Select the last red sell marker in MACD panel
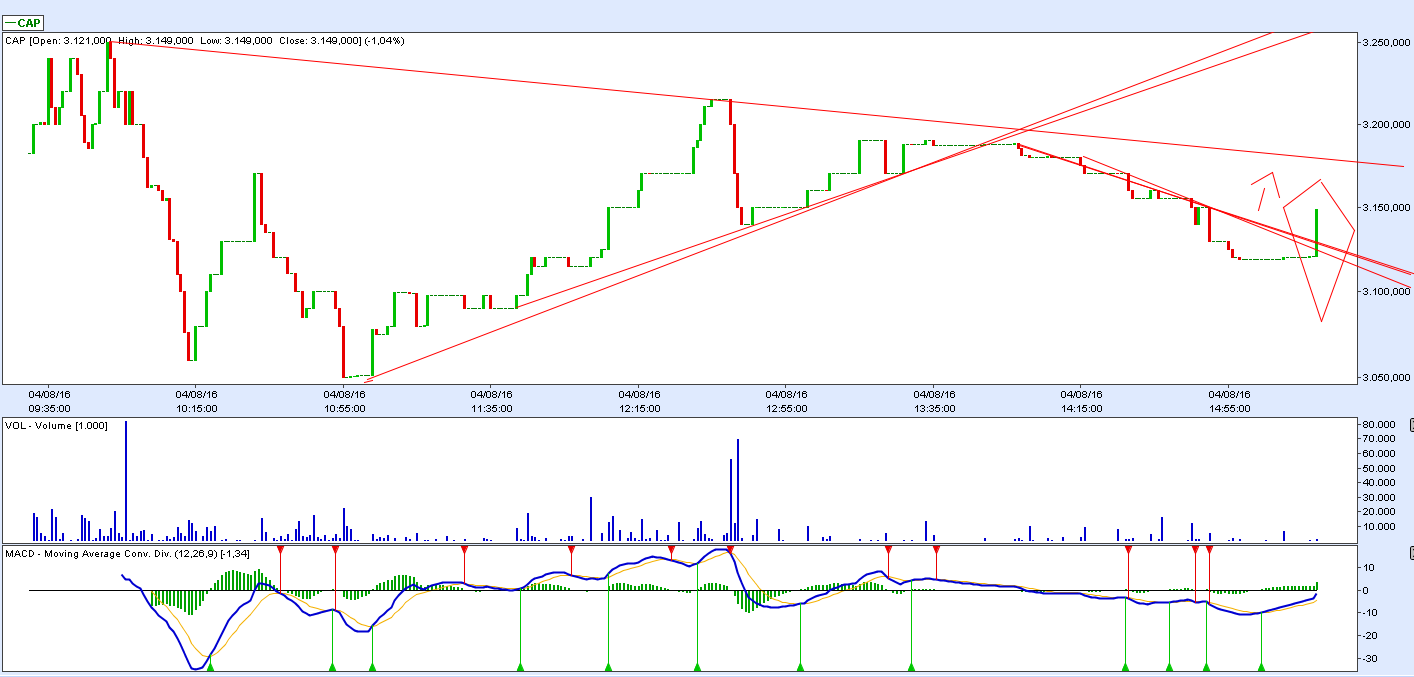 coord(1210,551)
